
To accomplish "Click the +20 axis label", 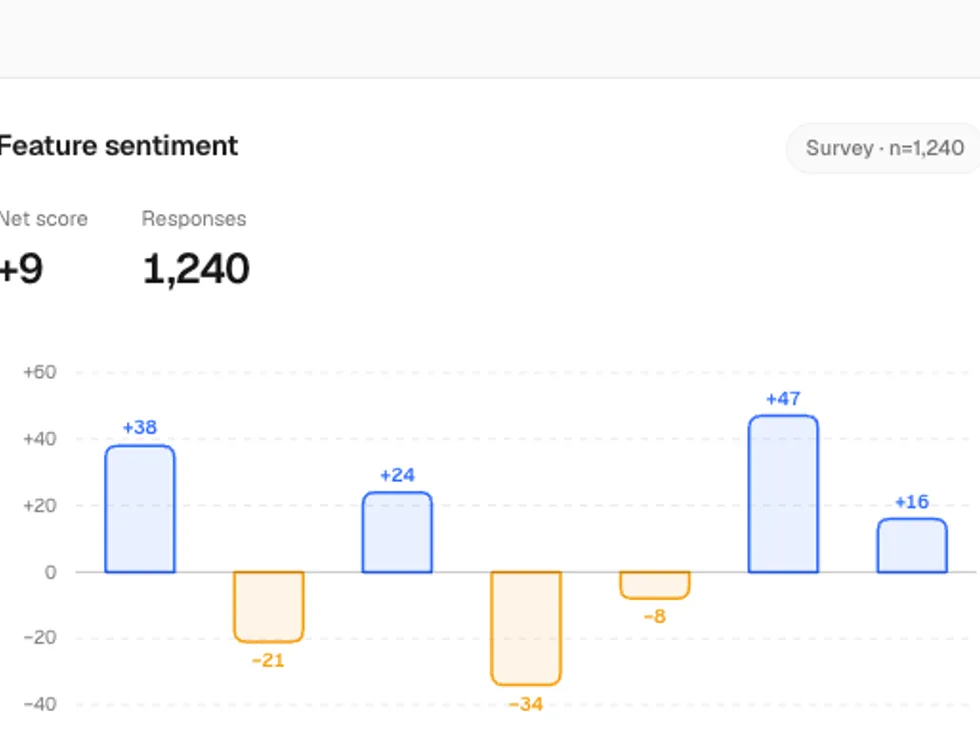I will pyautogui.click(x=40, y=505).
